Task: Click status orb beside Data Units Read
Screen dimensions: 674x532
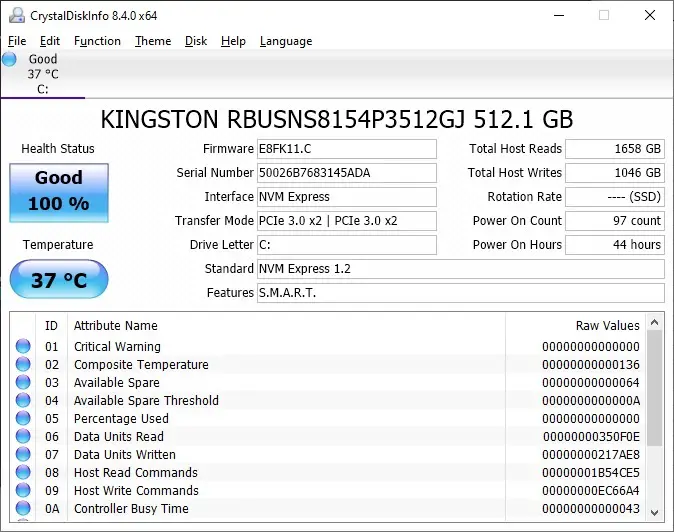Action: 23,437
